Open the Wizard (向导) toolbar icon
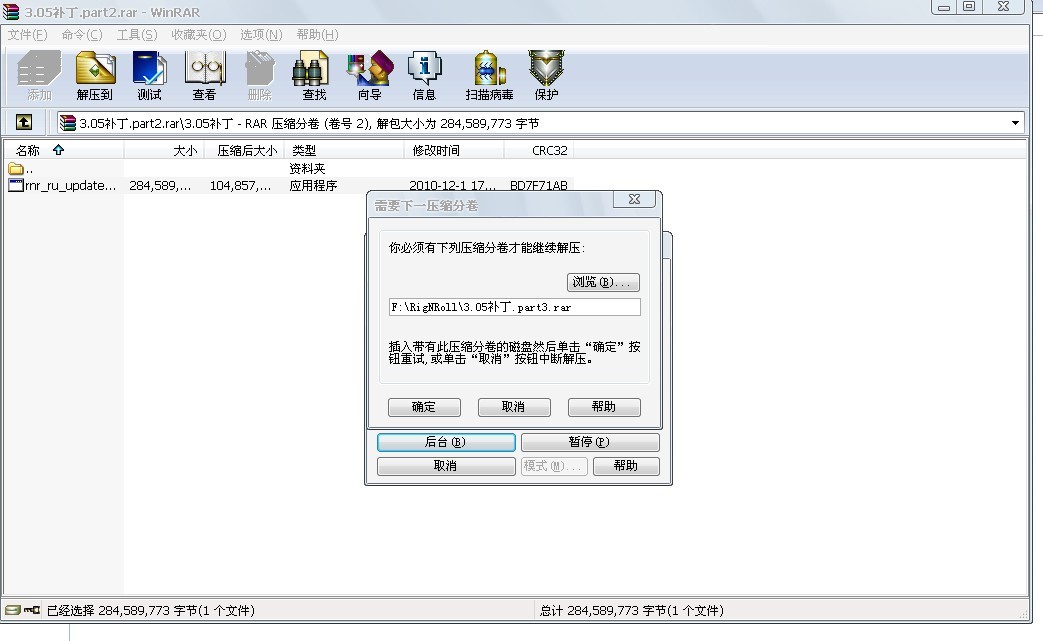The width and height of the screenshot is (1043, 641). click(x=370, y=75)
